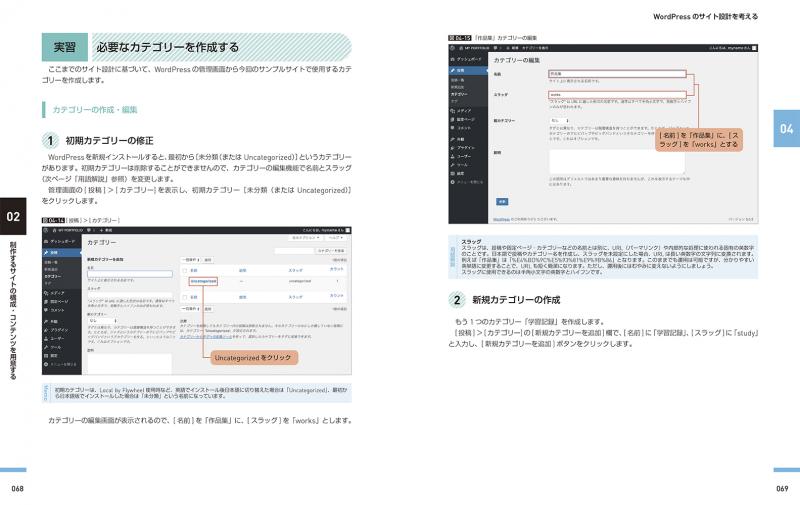Select カテゴリー submenu in category edit sidebar

(x=459, y=94)
